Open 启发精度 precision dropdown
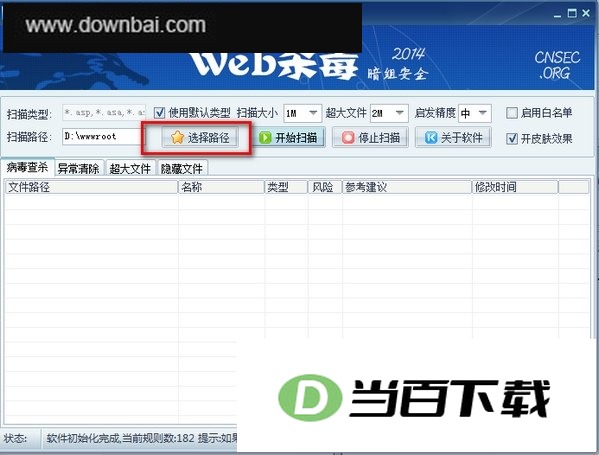 pos(474,113)
